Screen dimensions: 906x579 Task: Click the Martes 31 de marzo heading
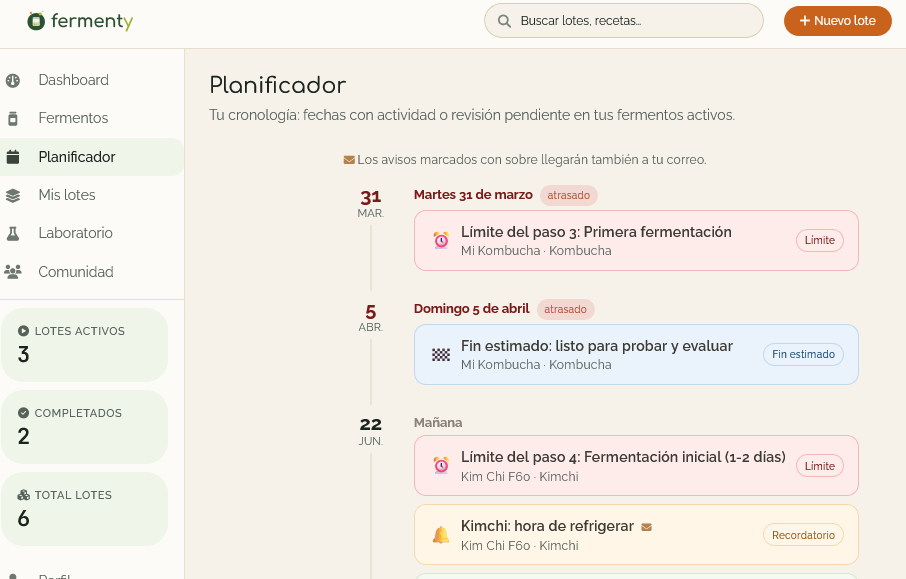pos(473,195)
